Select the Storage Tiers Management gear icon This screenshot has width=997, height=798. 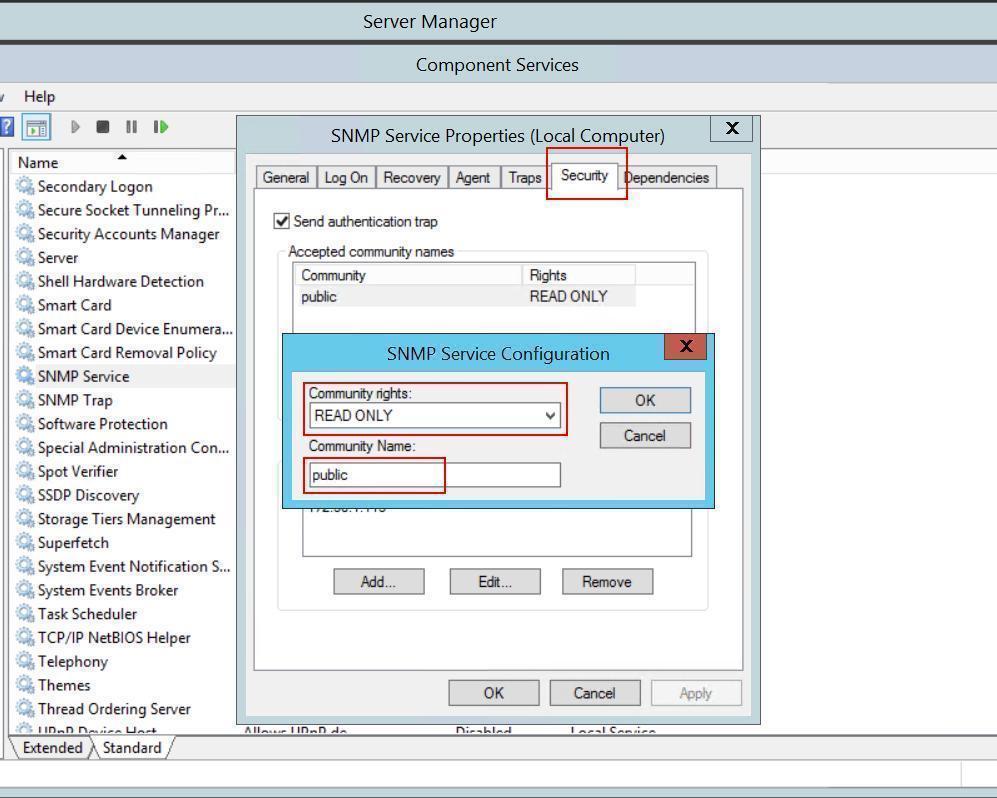pyautogui.click(x=25, y=519)
